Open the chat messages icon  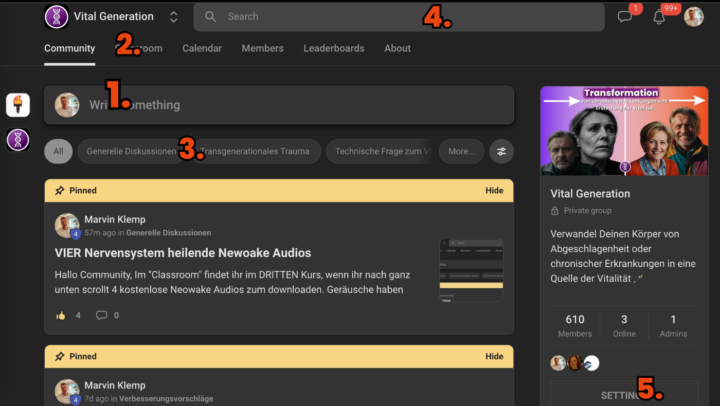625,17
